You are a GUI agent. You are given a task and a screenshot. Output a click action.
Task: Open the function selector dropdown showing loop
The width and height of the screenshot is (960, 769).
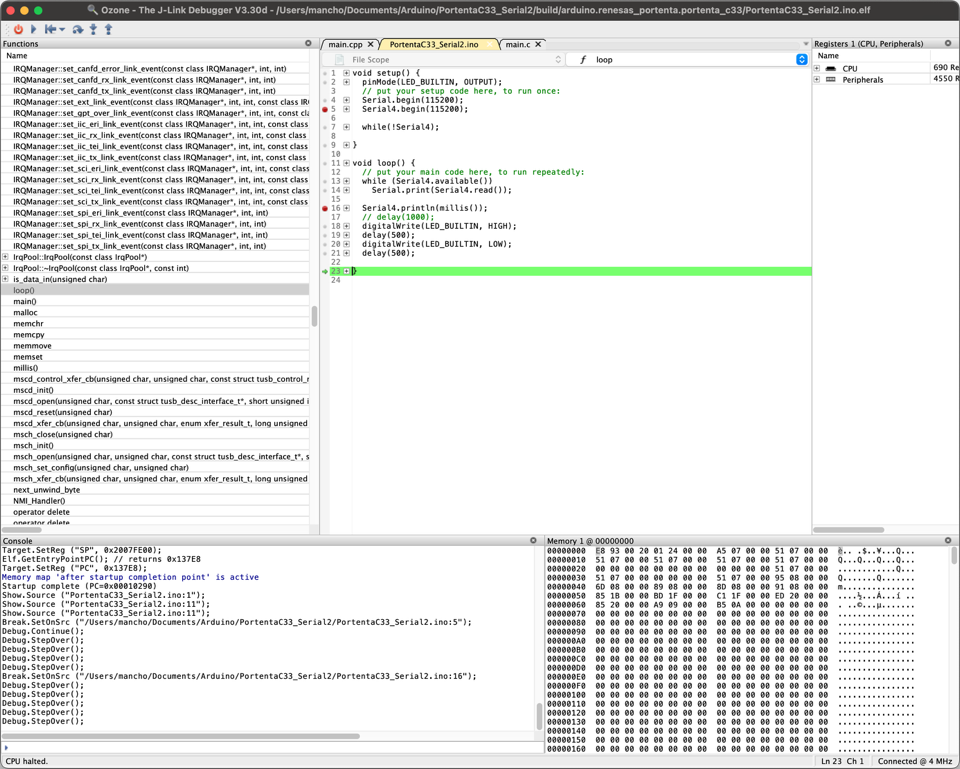click(x=801, y=60)
